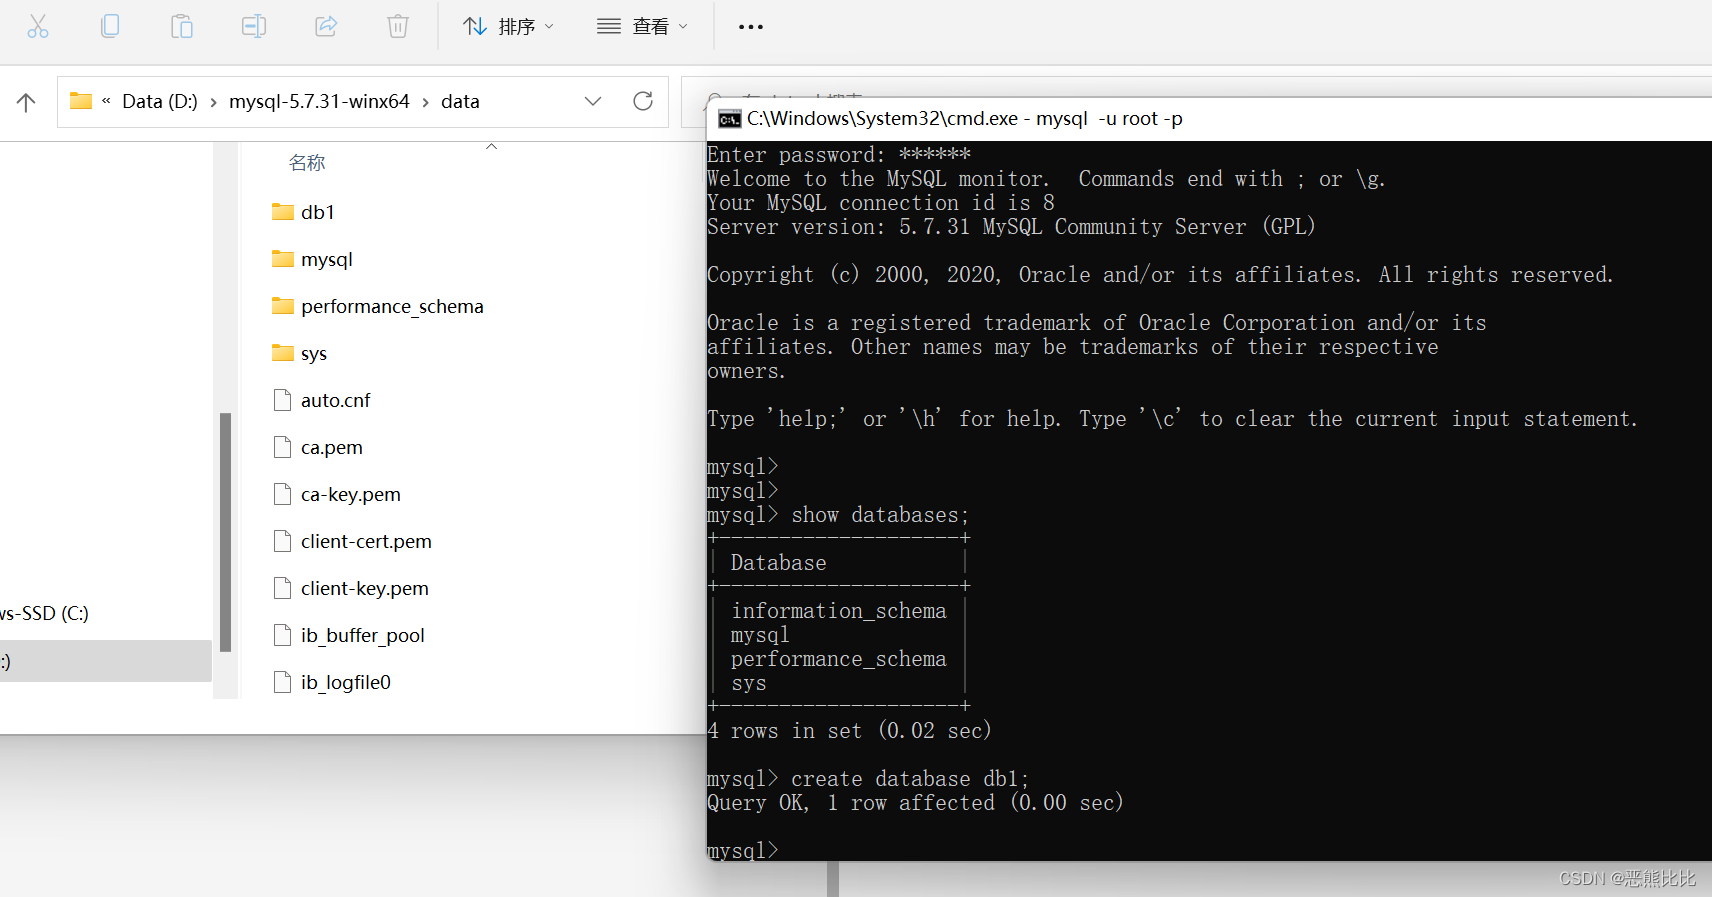Image resolution: width=1712 pixels, height=897 pixels.
Task: Open the three-dot more options menu
Action: coord(751,27)
